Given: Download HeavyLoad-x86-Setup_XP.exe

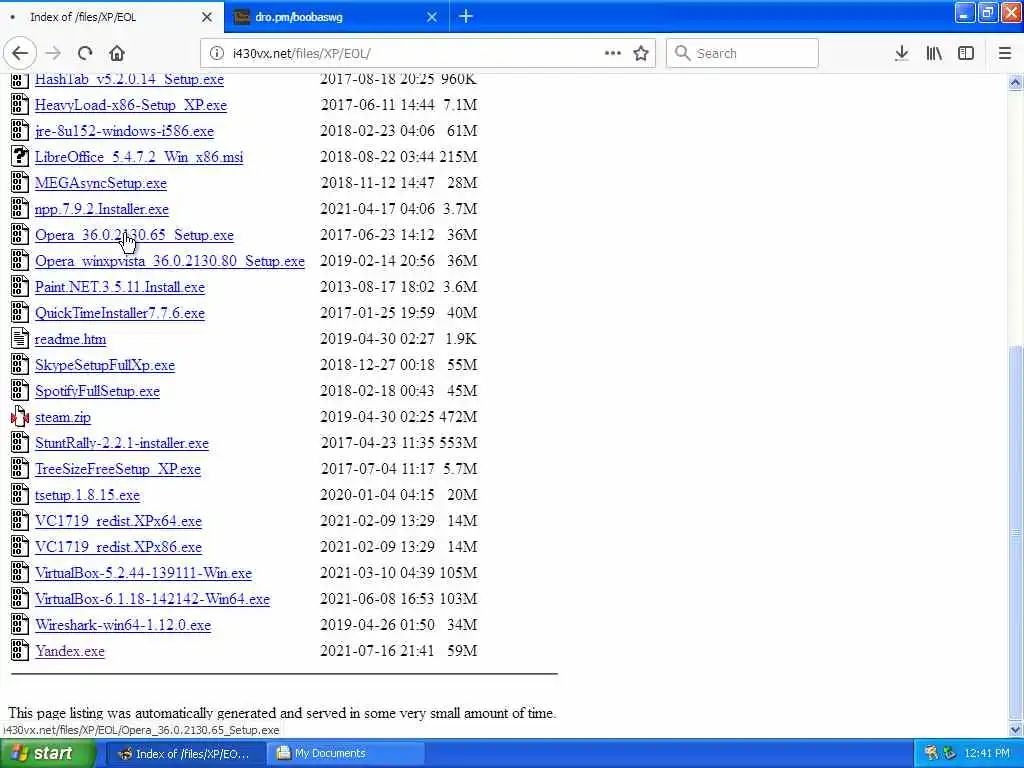Looking at the screenshot, I should 131,105.
